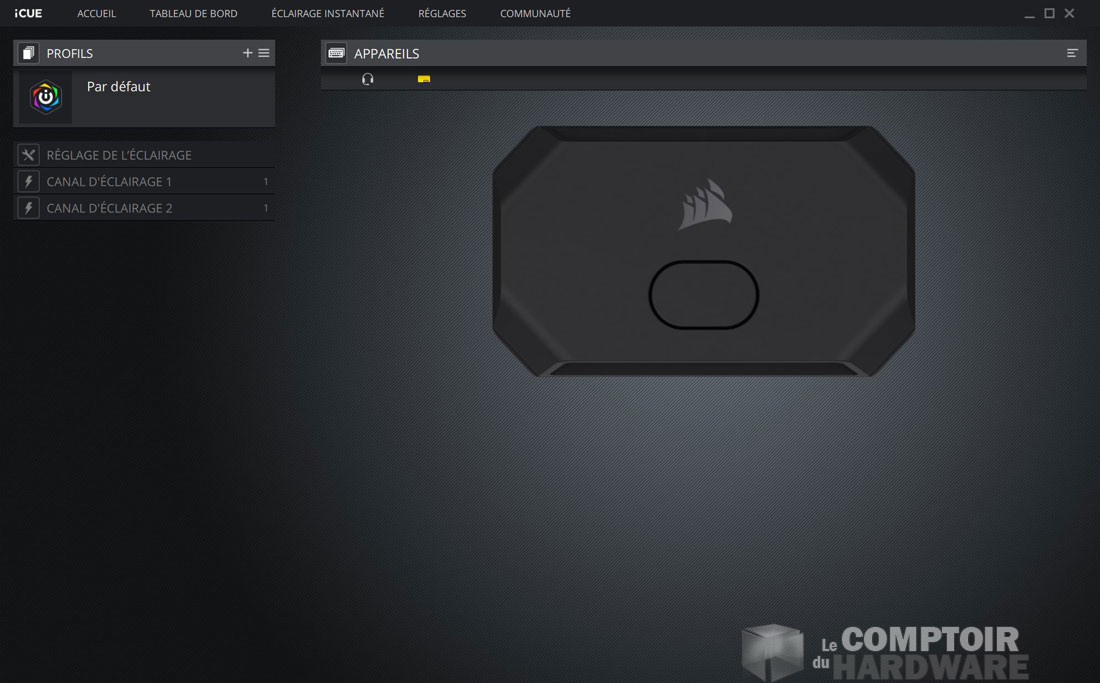Expand the Appareils panel options menu

[x=1072, y=53]
